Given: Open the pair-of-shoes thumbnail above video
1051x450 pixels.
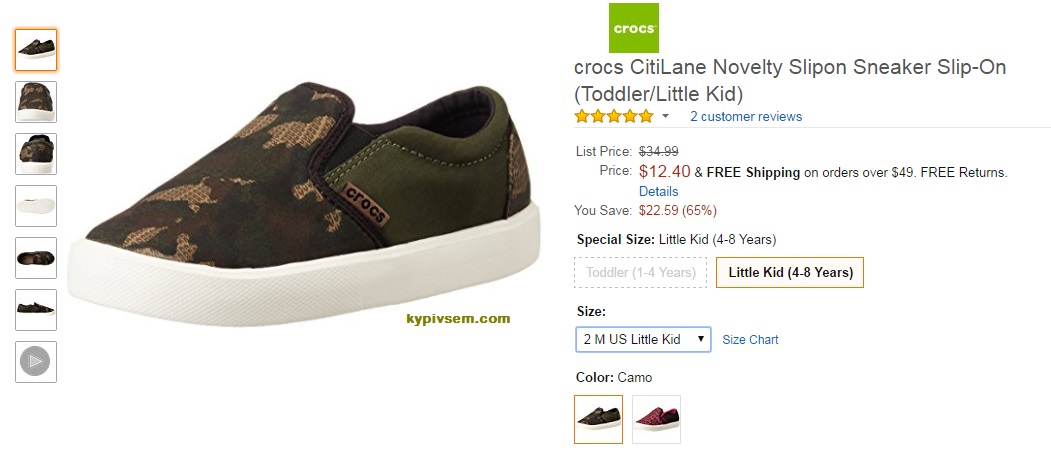Looking at the screenshot, I should 36,310.
